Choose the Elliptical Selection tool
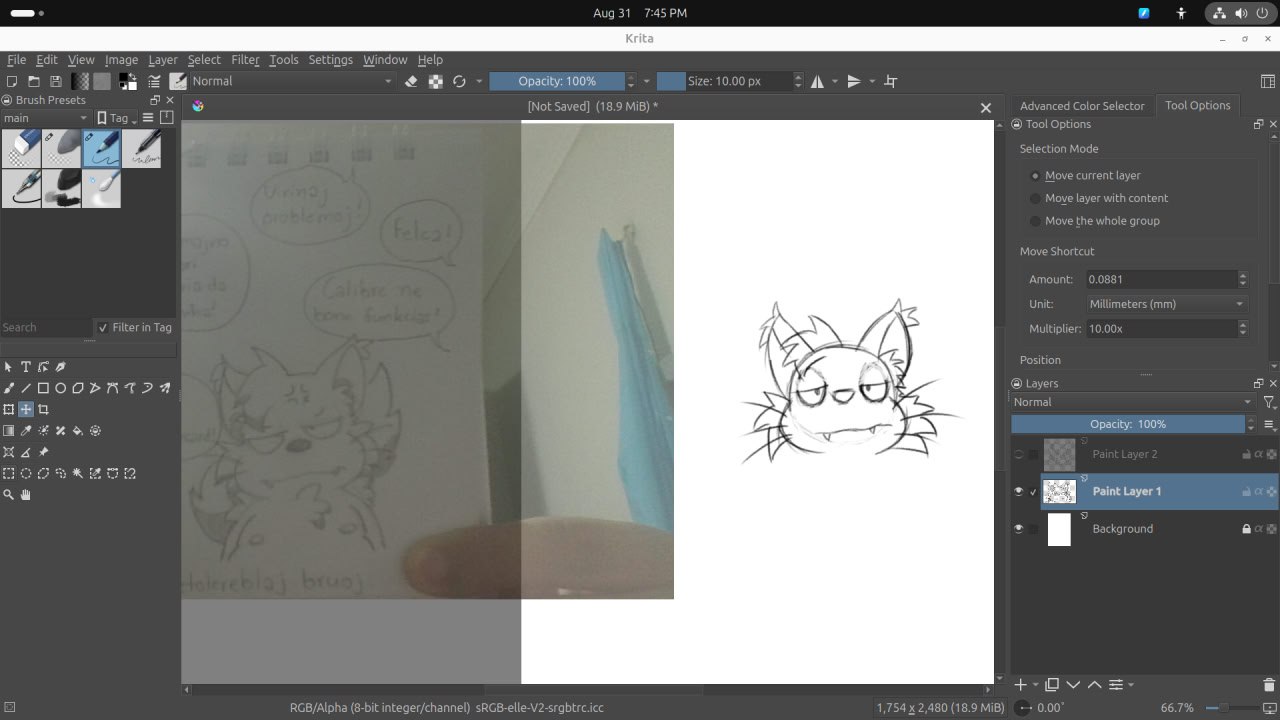This screenshot has width=1280, height=720. pos(26,474)
